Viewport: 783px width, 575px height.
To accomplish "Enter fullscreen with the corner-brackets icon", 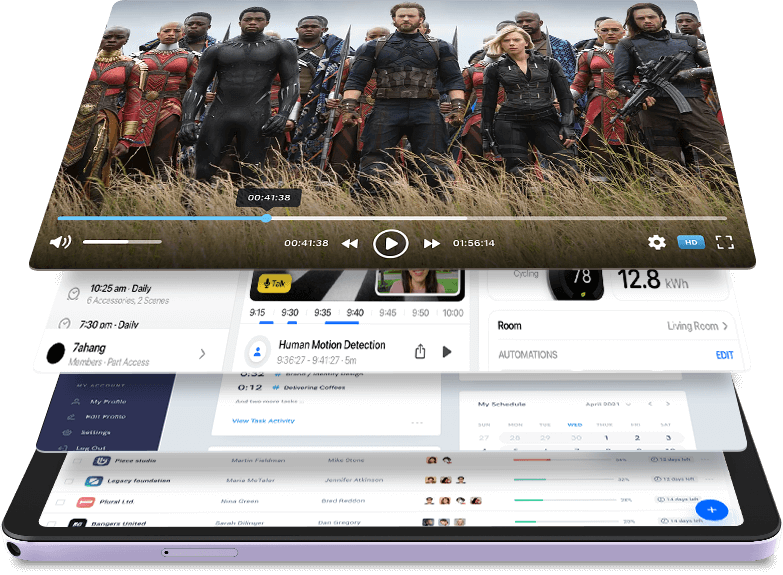I will 725,242.
